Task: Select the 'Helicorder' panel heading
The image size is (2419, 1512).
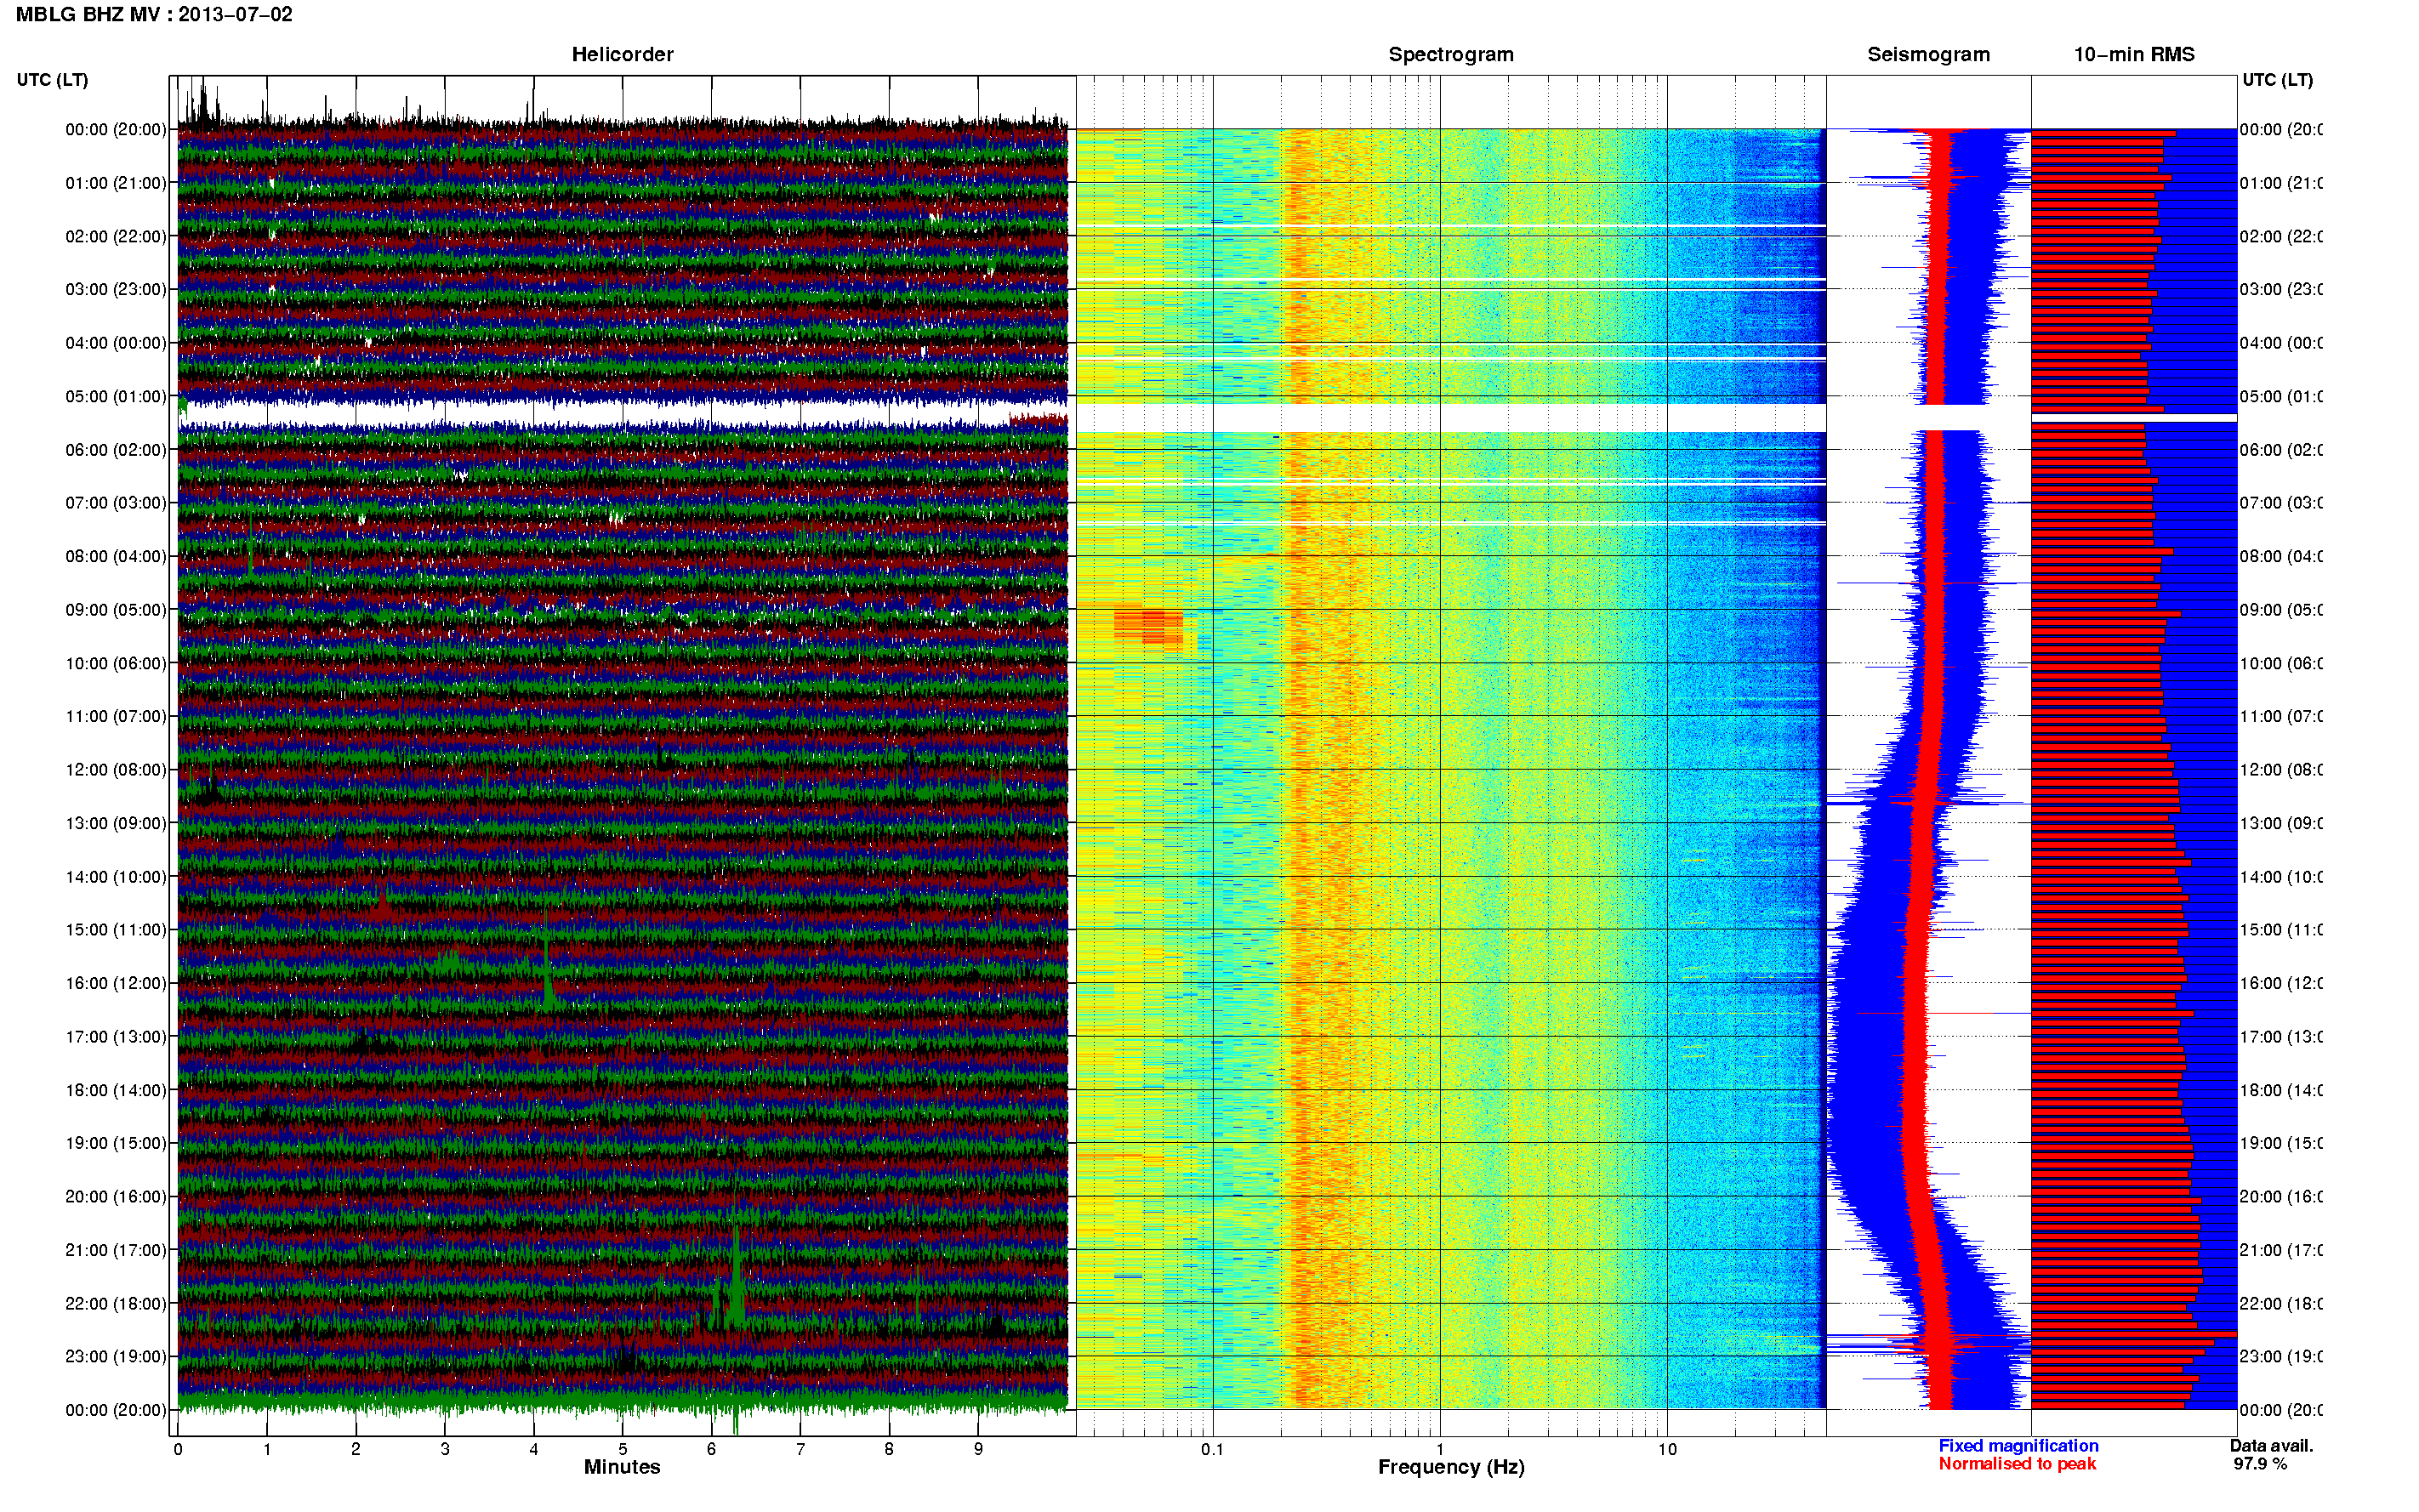Action: 622,55
